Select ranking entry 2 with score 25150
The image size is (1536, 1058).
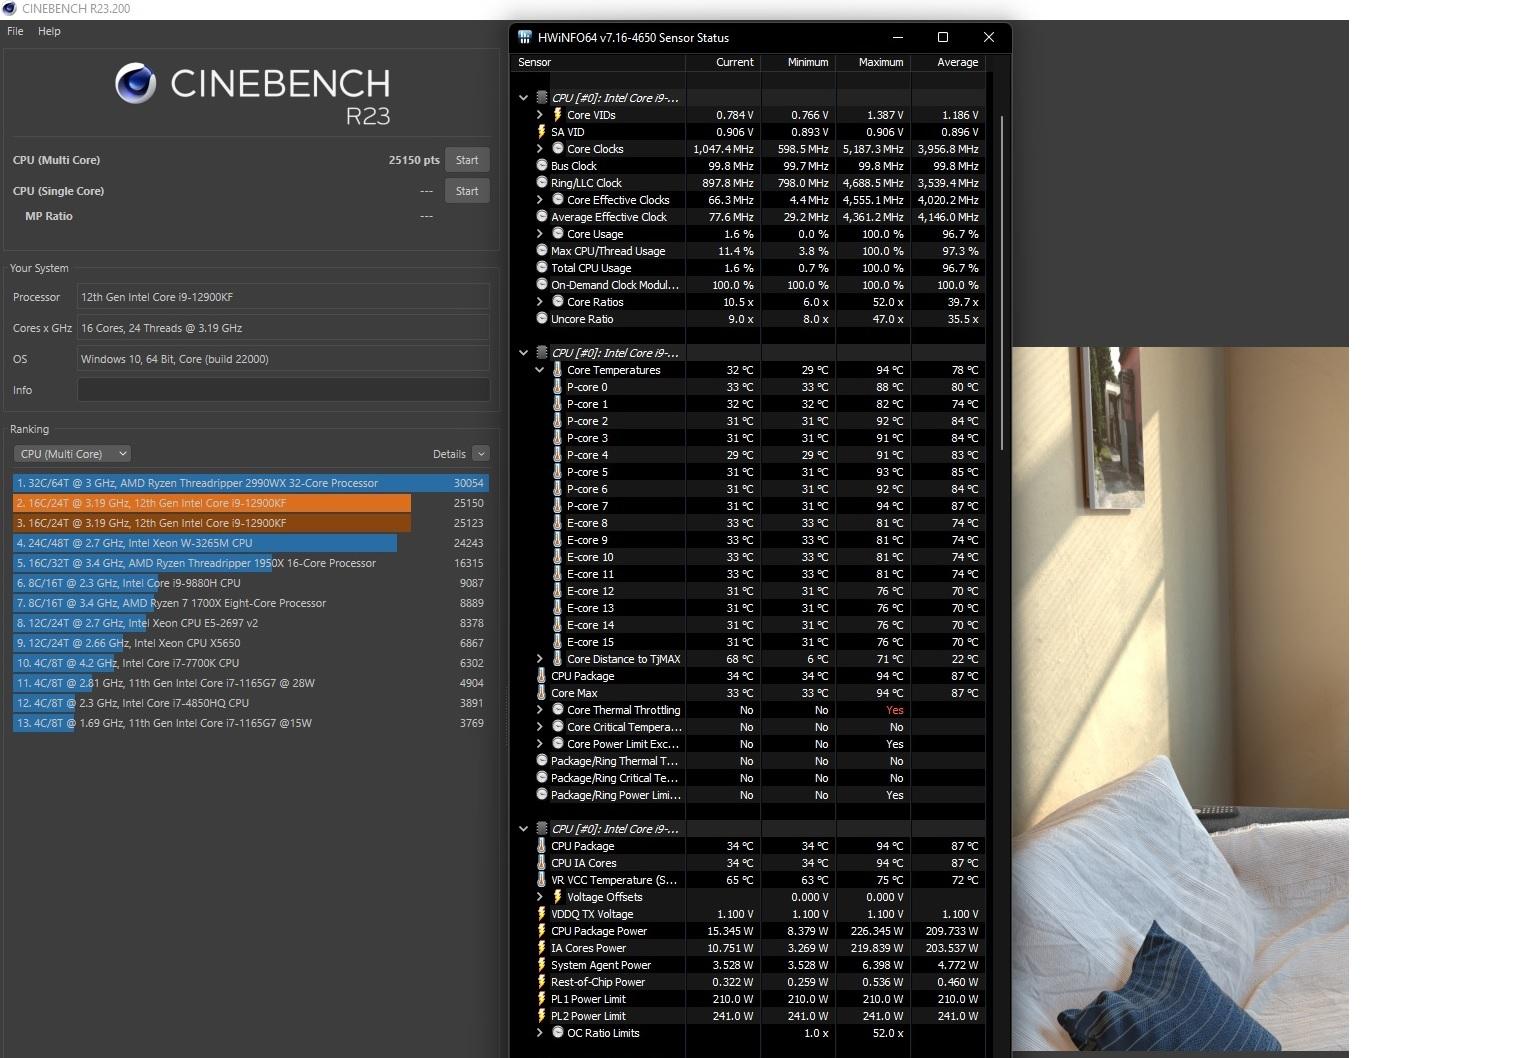(250, 503)
